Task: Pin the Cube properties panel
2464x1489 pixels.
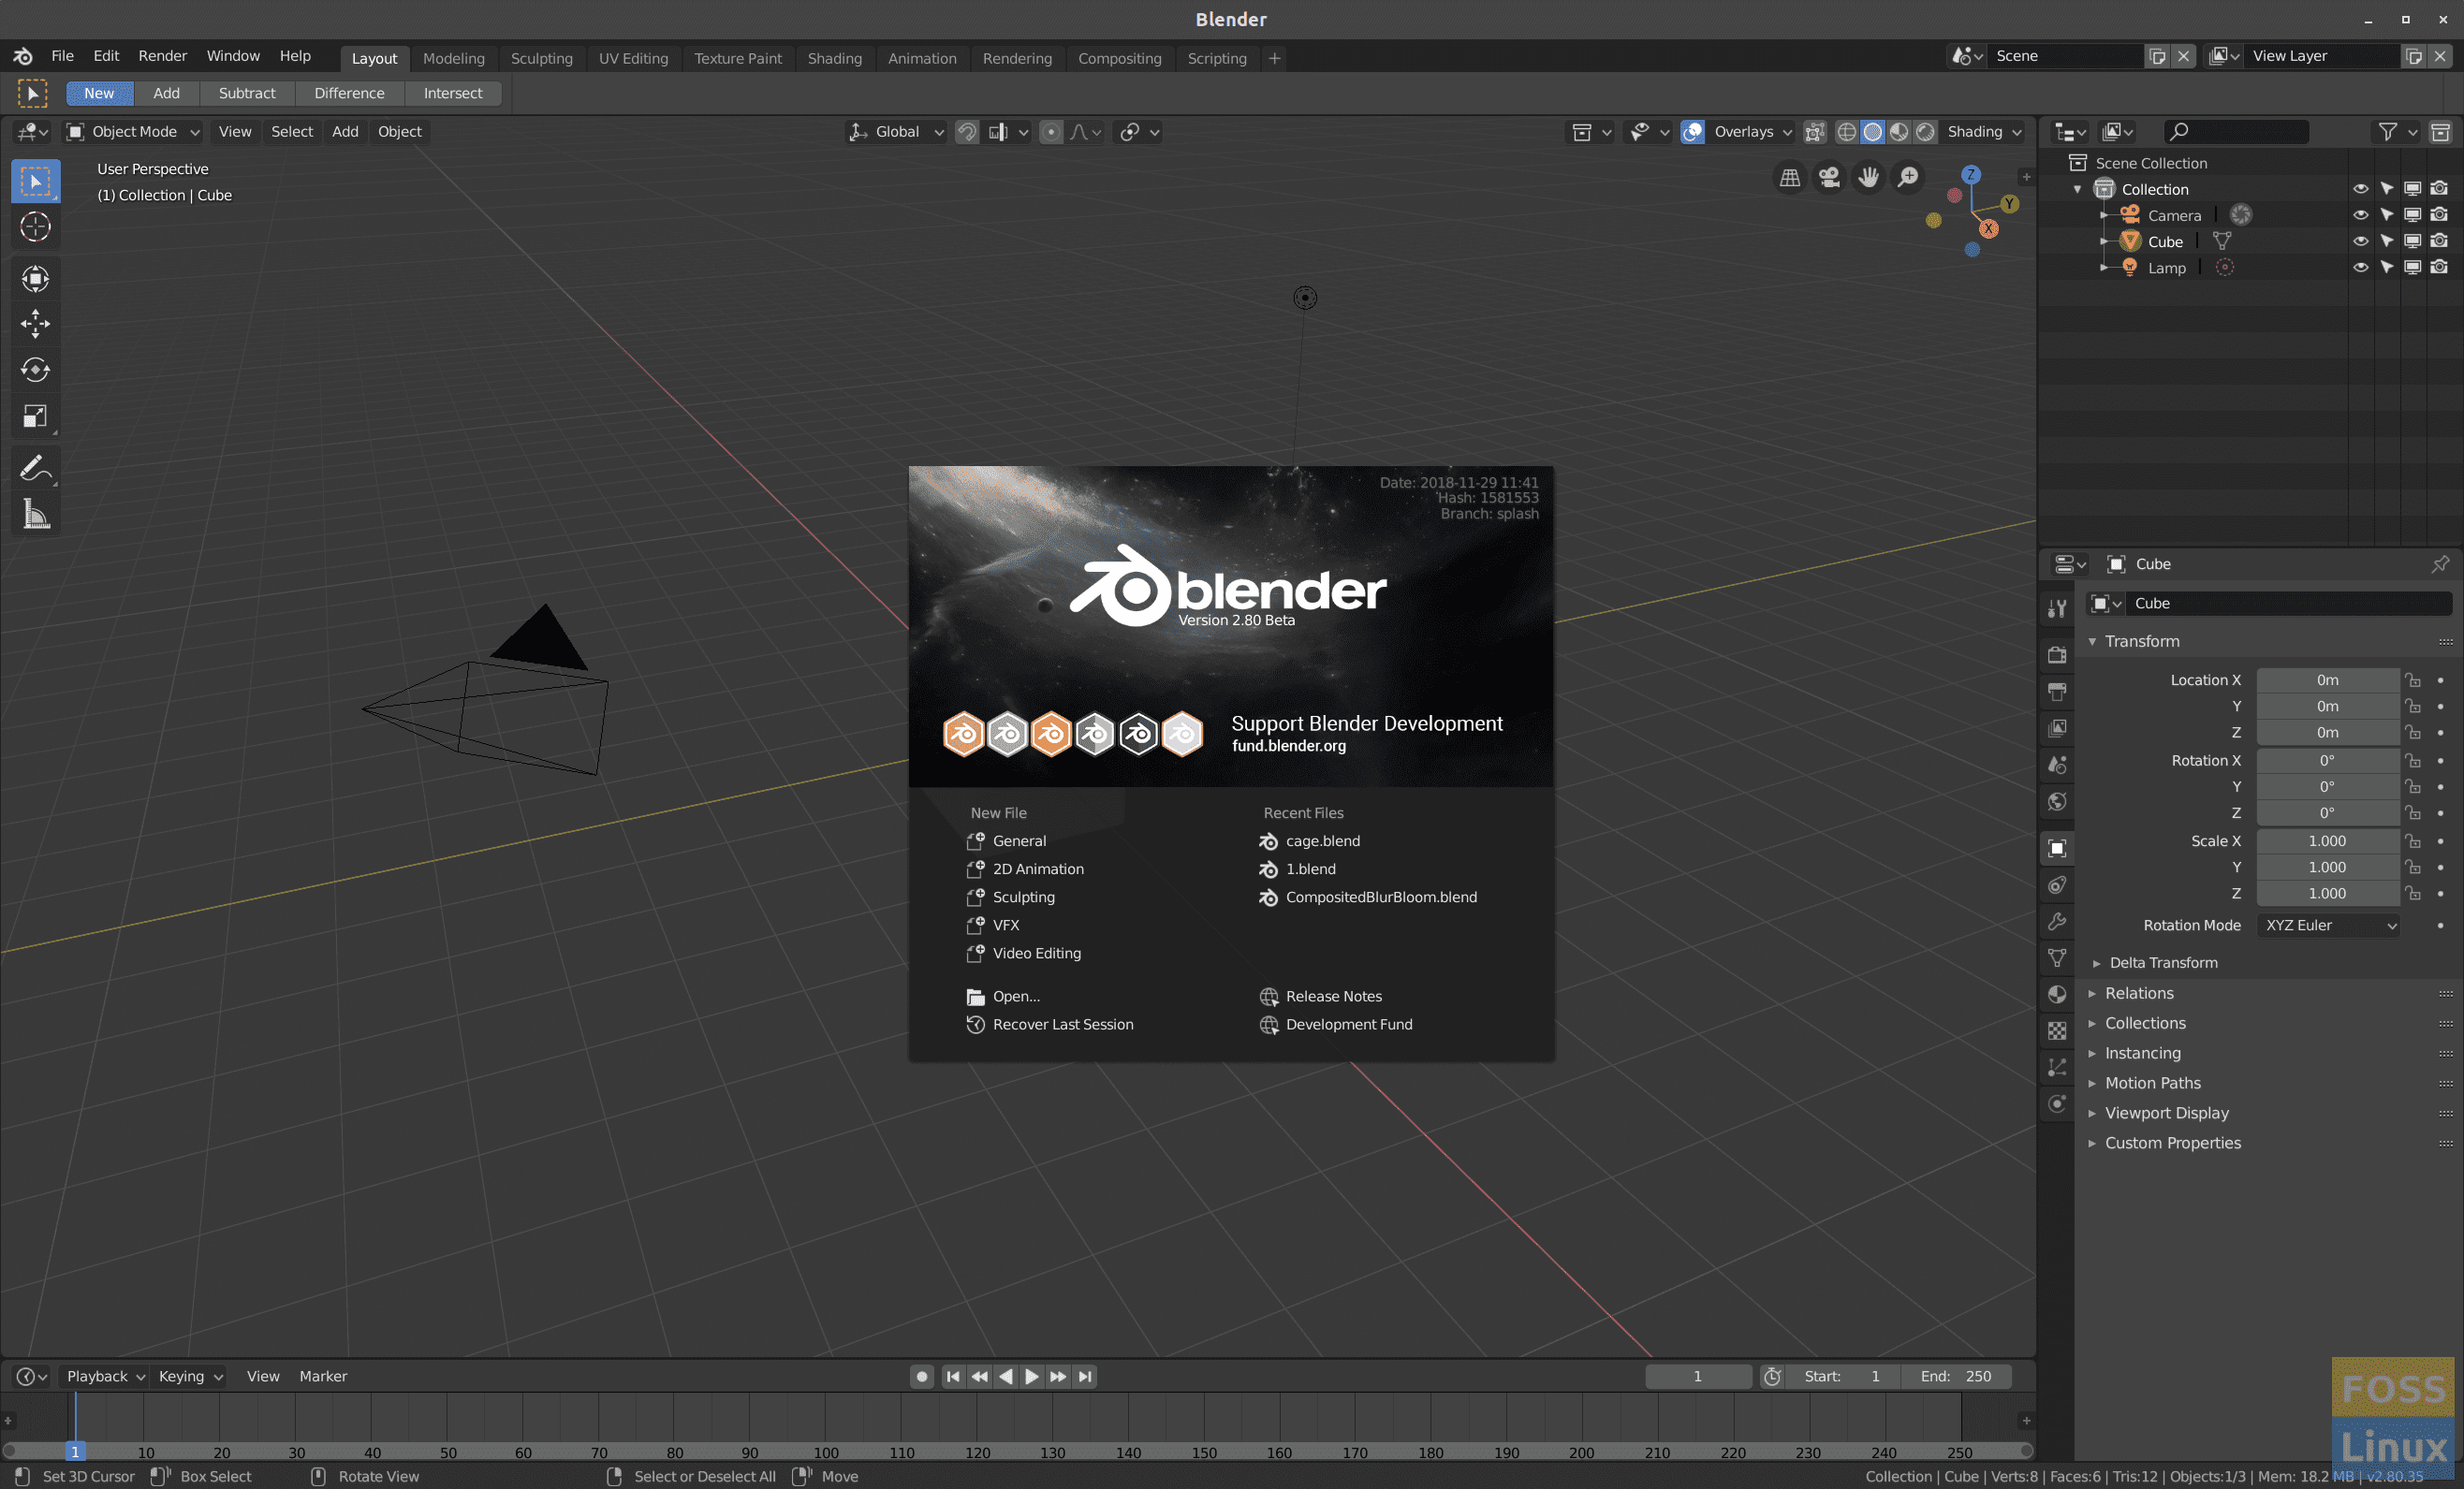Action: click(x=2440, y=564)
